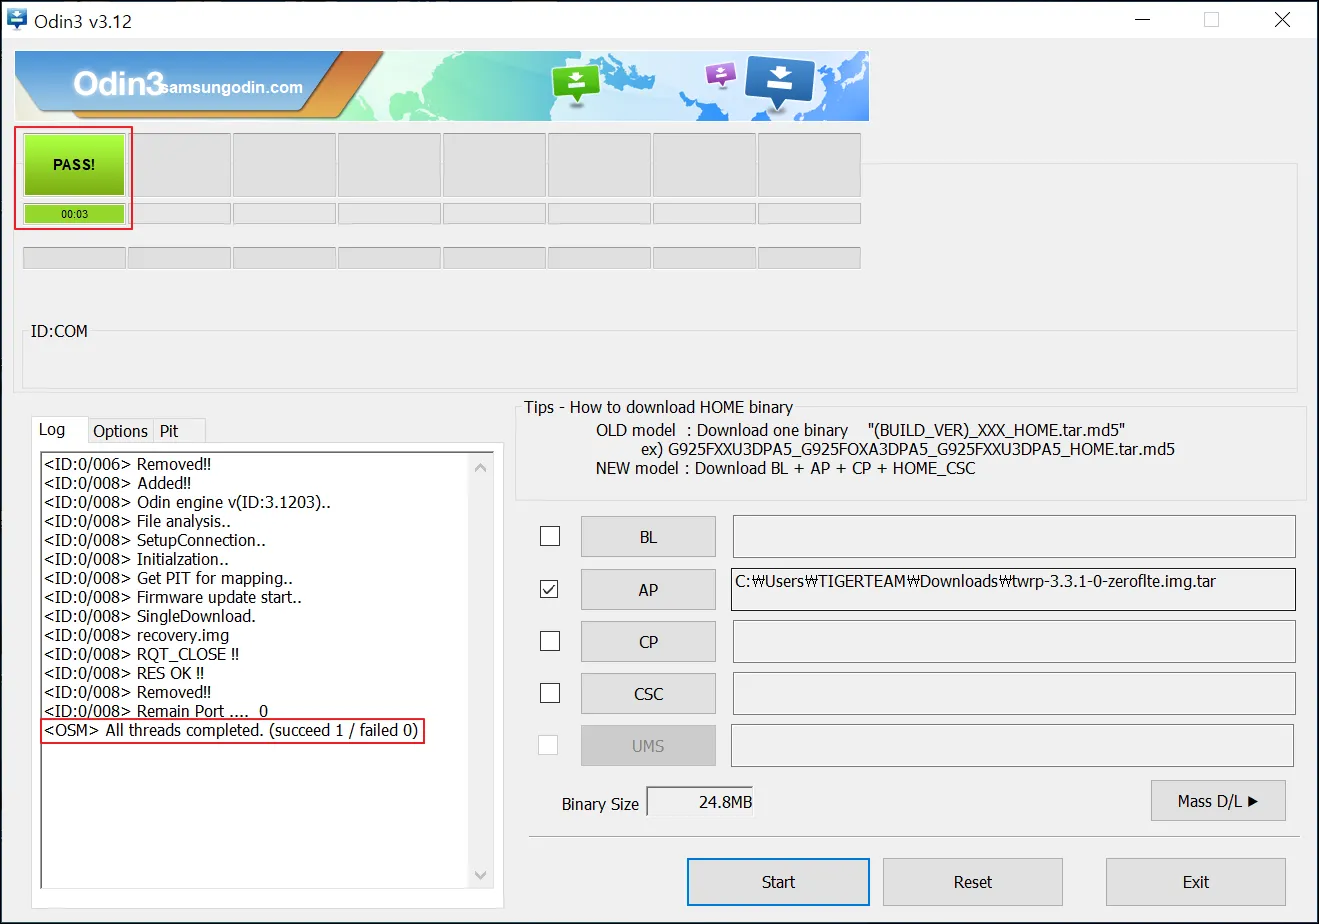
Task: Select the G925FXXU3DPA5 example filename line
Action: point(908,449)
